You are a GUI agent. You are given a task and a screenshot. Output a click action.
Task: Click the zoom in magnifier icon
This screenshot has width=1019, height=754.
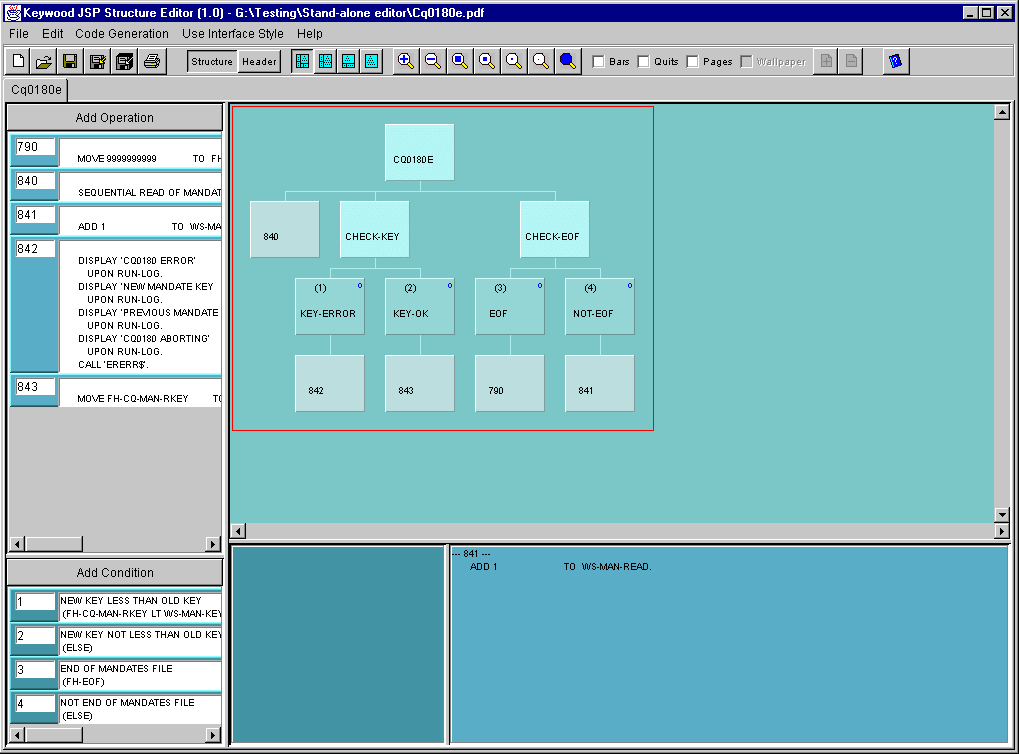click(x=405, y=61)
